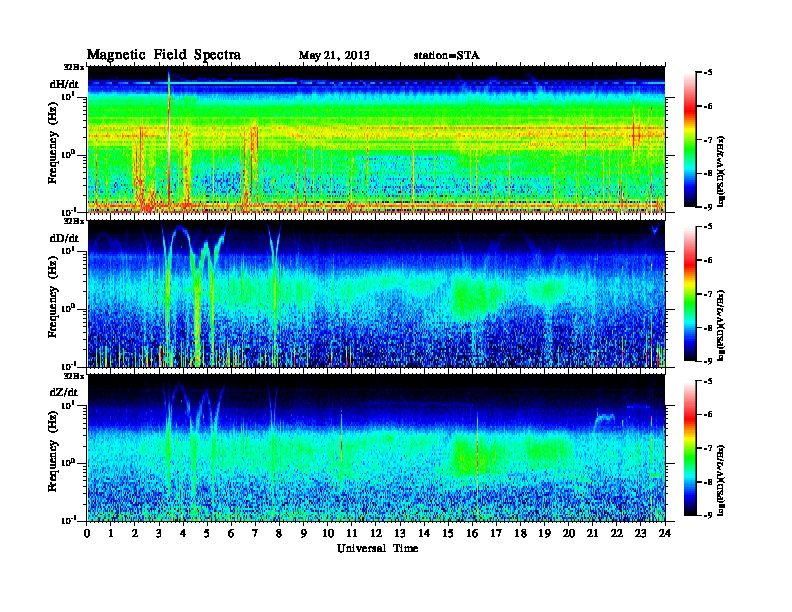Image resolution: width=792 pixels, height=612 pixels.
Task: Click hour 6 on the time axis
Action: 231,533
